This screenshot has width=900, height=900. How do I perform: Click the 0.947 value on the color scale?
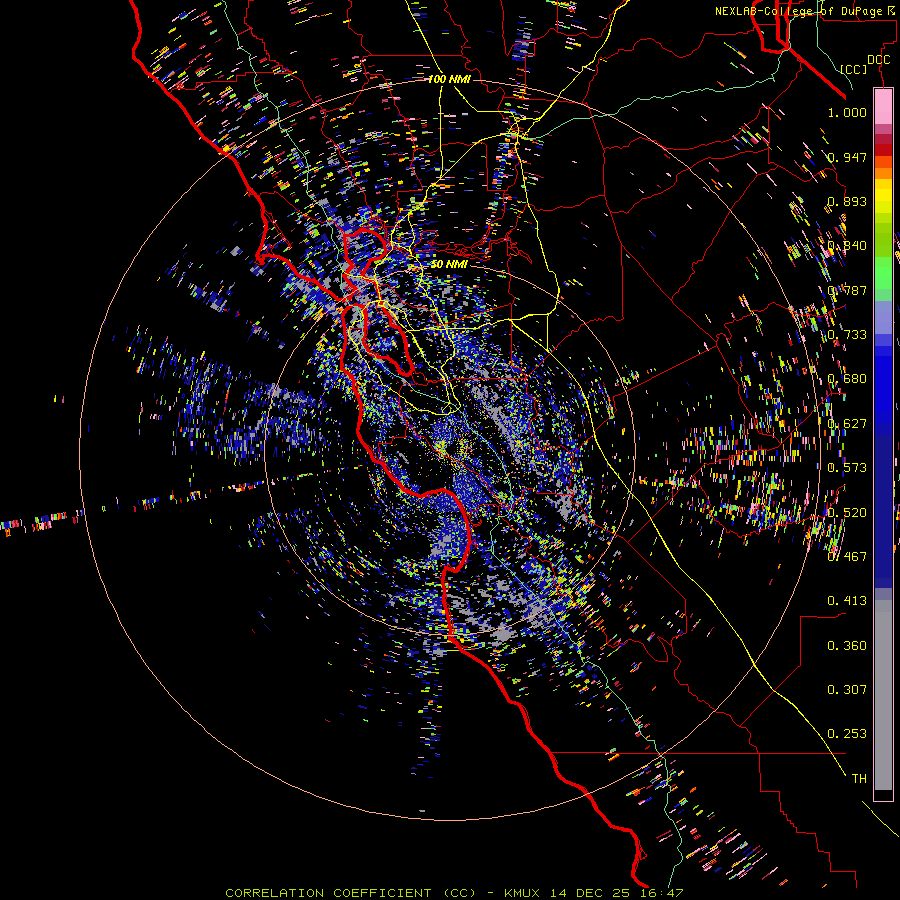click(x=847, y=157)
